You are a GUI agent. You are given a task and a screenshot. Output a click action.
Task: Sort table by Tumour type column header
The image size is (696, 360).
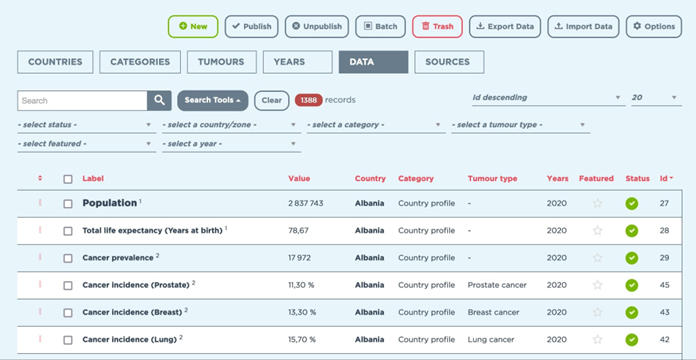coord(492,179)
